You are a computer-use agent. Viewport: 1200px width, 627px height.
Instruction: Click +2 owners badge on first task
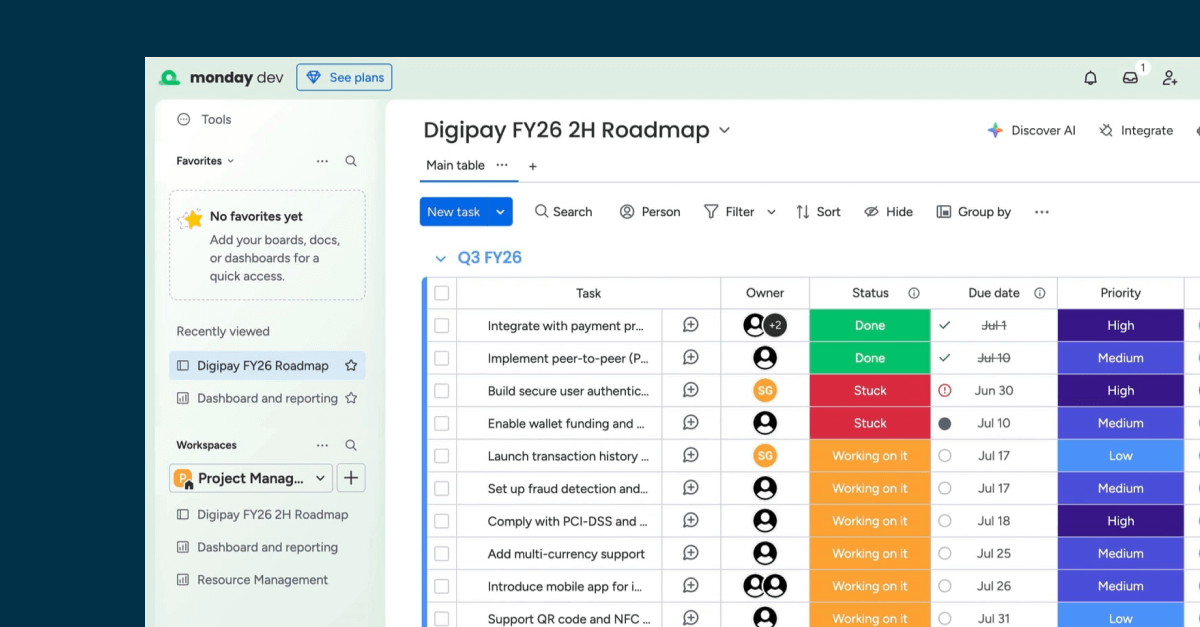pos(775,325)
